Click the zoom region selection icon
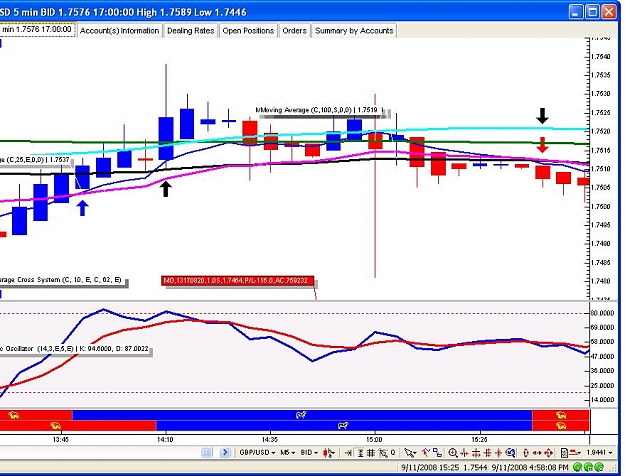The width and height of the screenshot is (625, 476). 383,452
